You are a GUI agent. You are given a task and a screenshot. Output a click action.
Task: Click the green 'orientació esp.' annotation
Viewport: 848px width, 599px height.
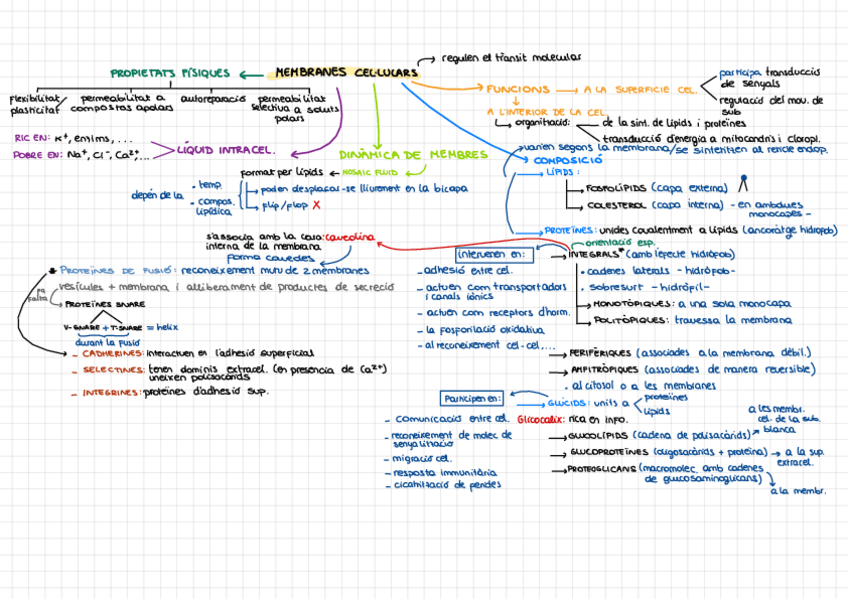point(619,243)
